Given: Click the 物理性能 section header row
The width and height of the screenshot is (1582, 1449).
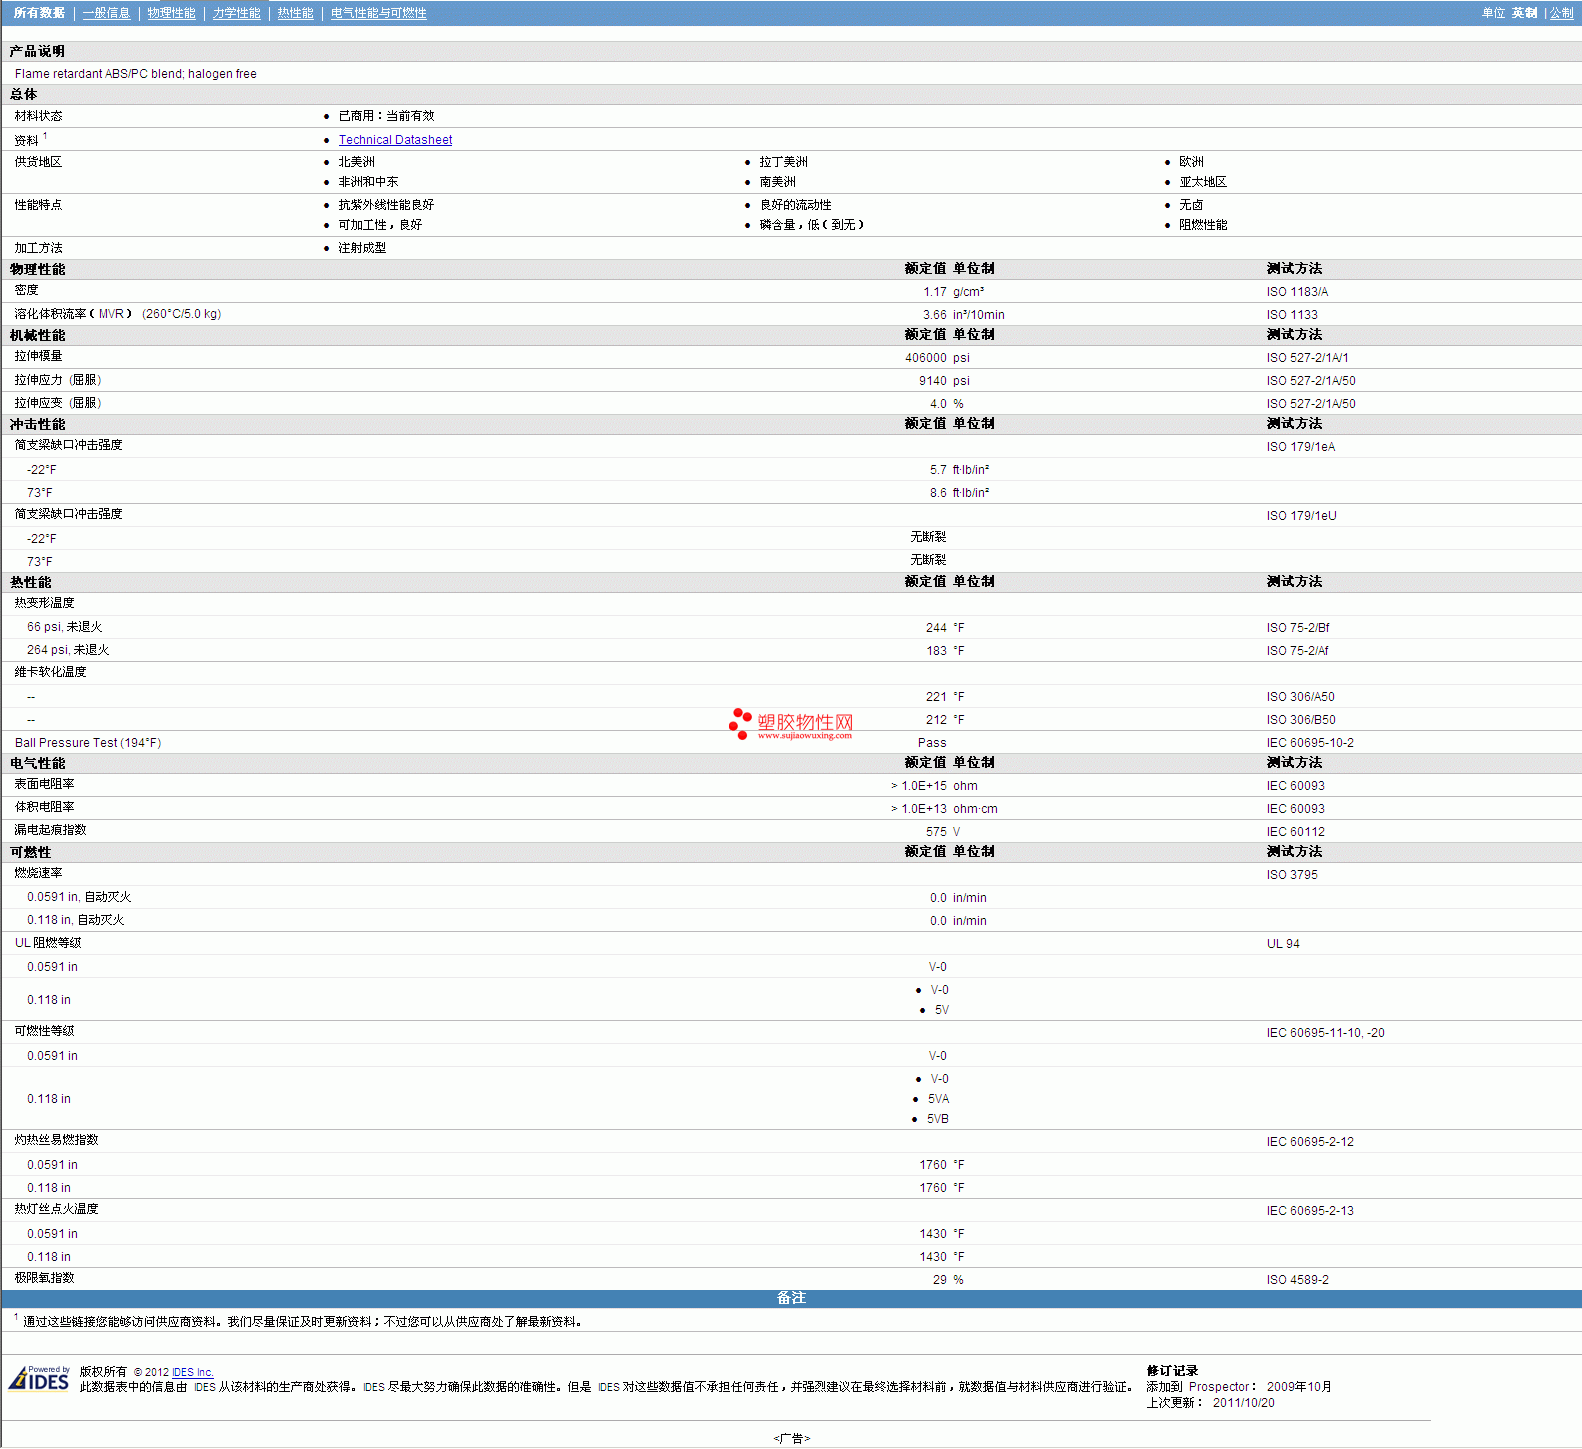Looking at the screenshot, I should [38, 269].
